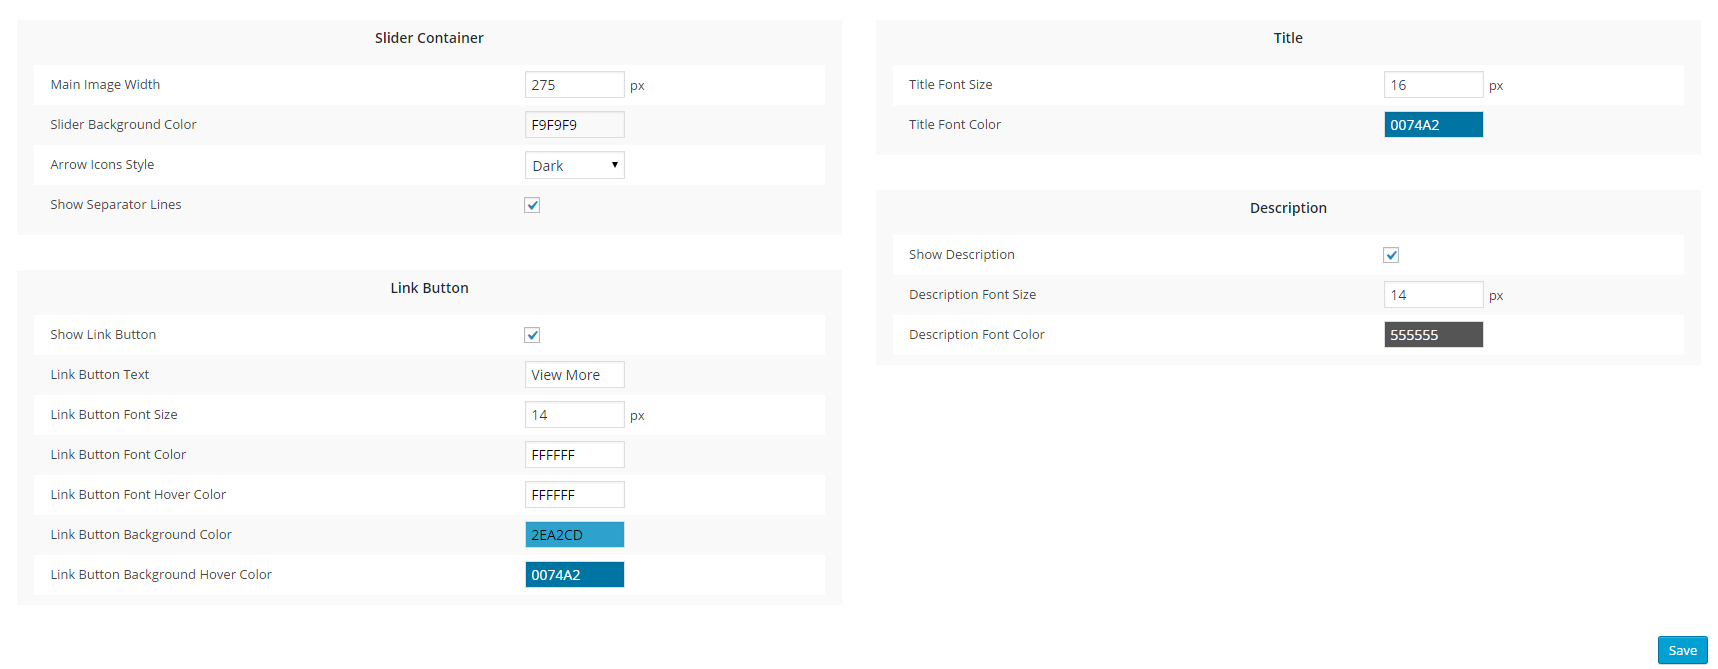Click the Title Font Size field
Image resolution: width=1718 pixels, height=669 pixels.
1433,85
